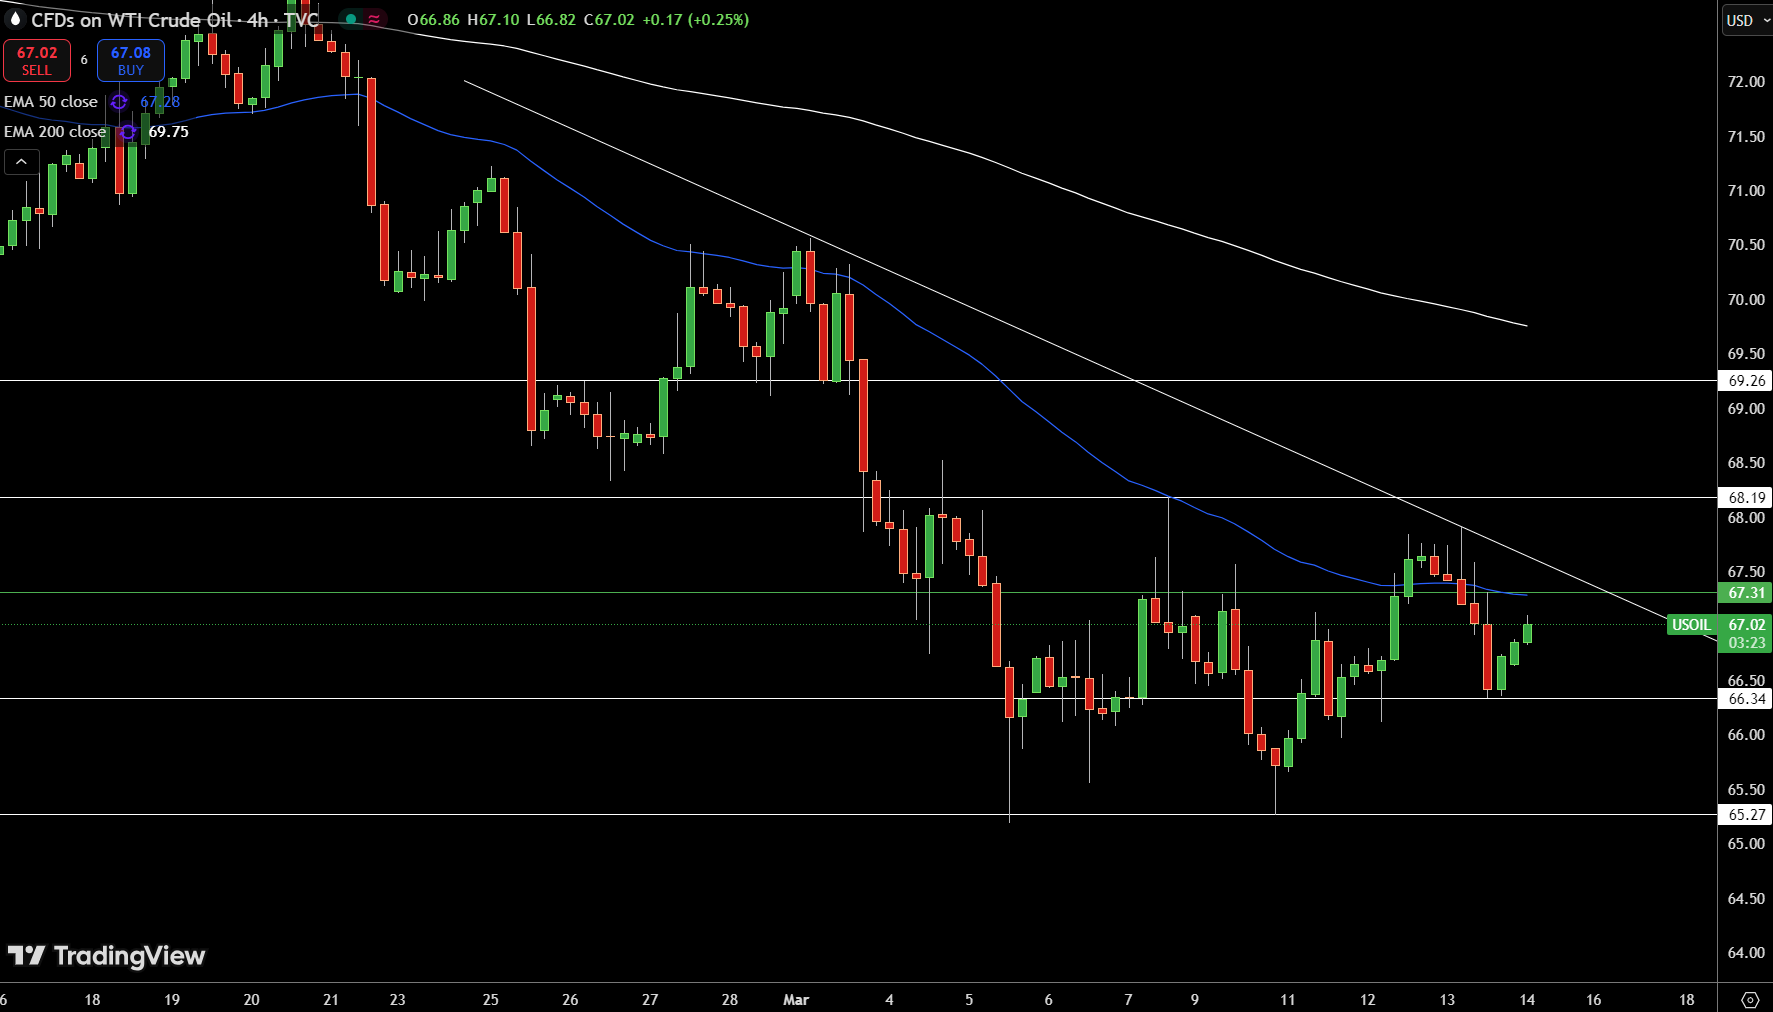Click the 65.27 horizontal line price label

[1746, 815]
